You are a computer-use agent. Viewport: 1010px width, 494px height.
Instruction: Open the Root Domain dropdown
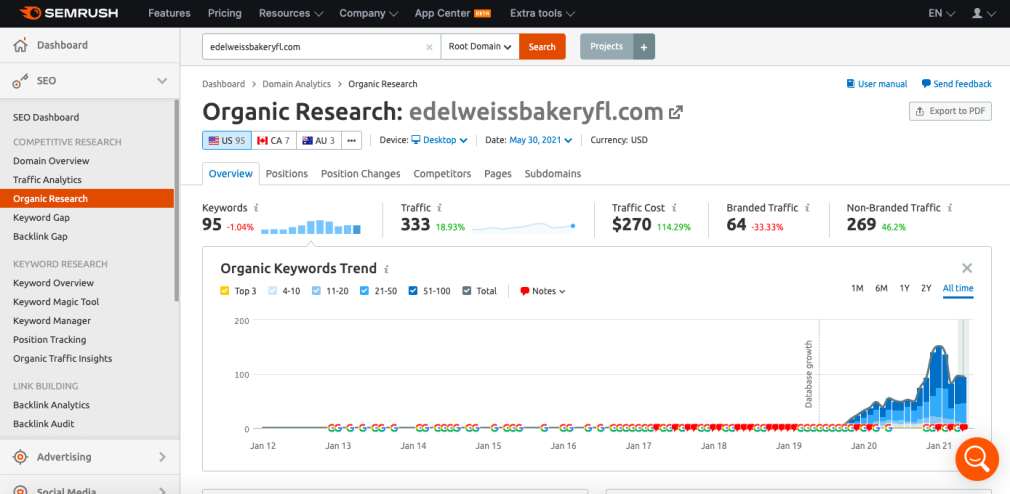480,47
